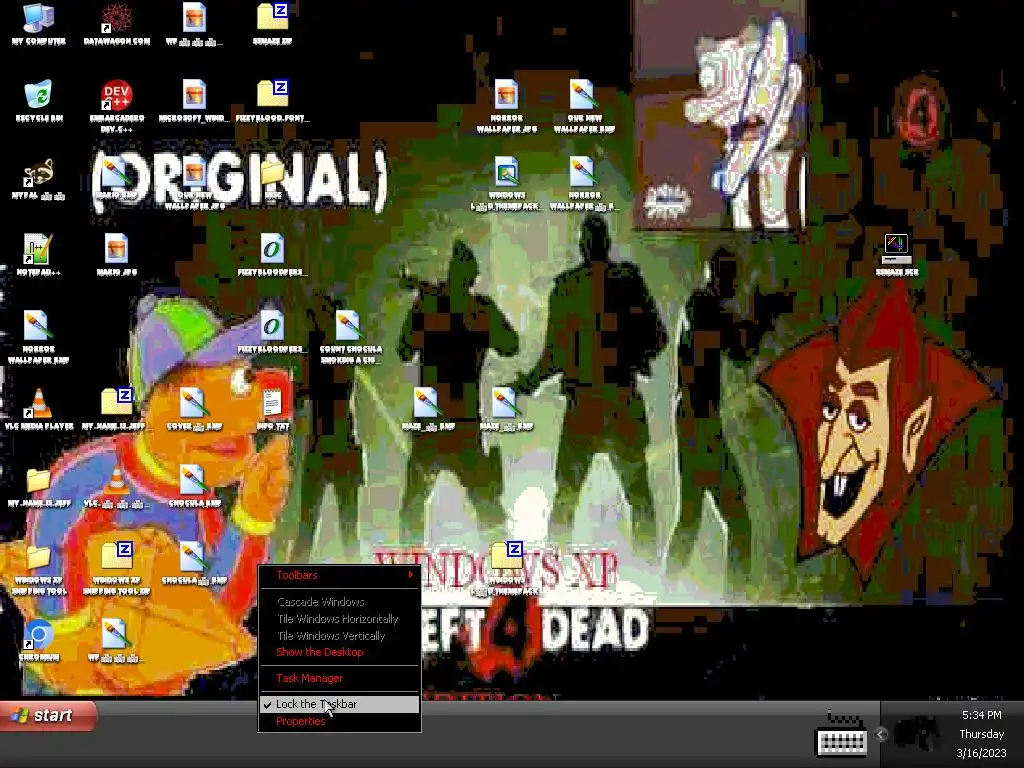Select Tile Windows Vertically menu entry

pos(340,635)
